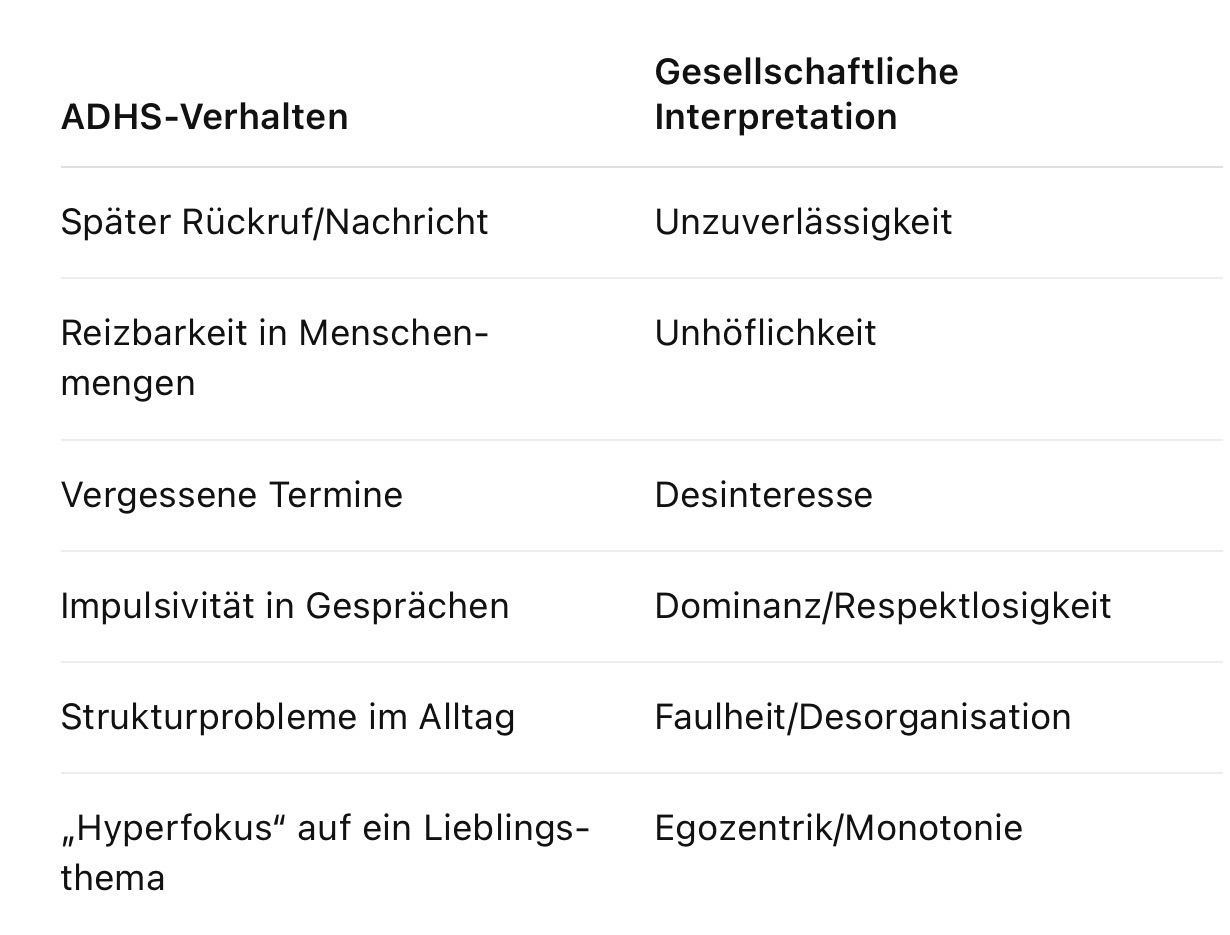Click the word "Respektlosigkeit" after the slash
1230x935 pixels.
972,606
